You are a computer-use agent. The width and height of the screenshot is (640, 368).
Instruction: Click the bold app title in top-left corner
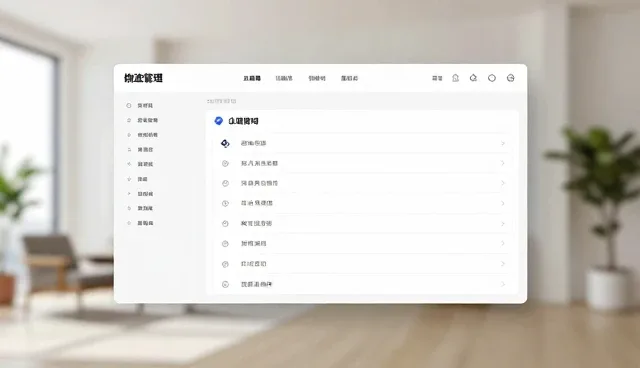(143, 78)
